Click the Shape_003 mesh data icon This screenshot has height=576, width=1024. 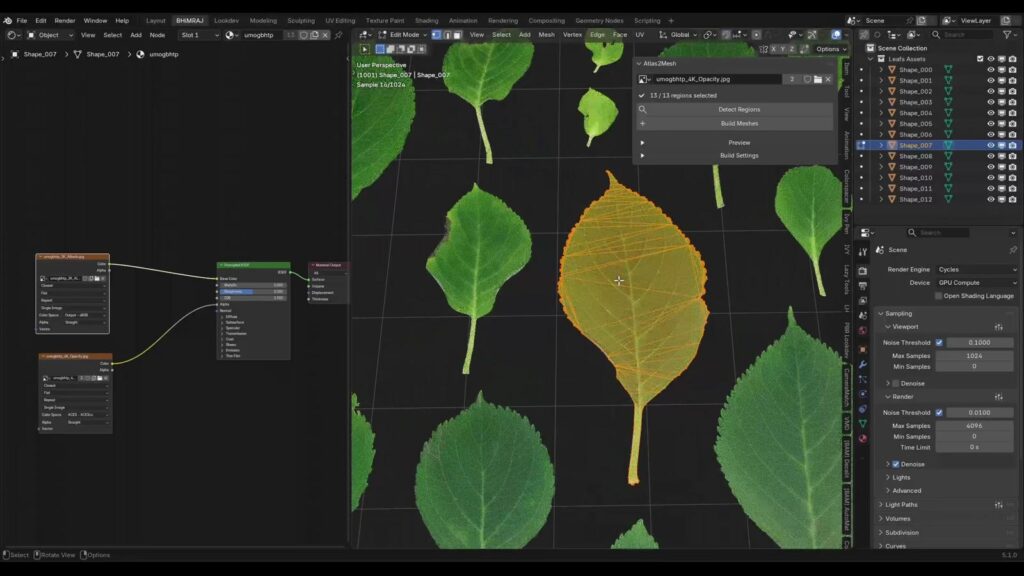point(948,102)
